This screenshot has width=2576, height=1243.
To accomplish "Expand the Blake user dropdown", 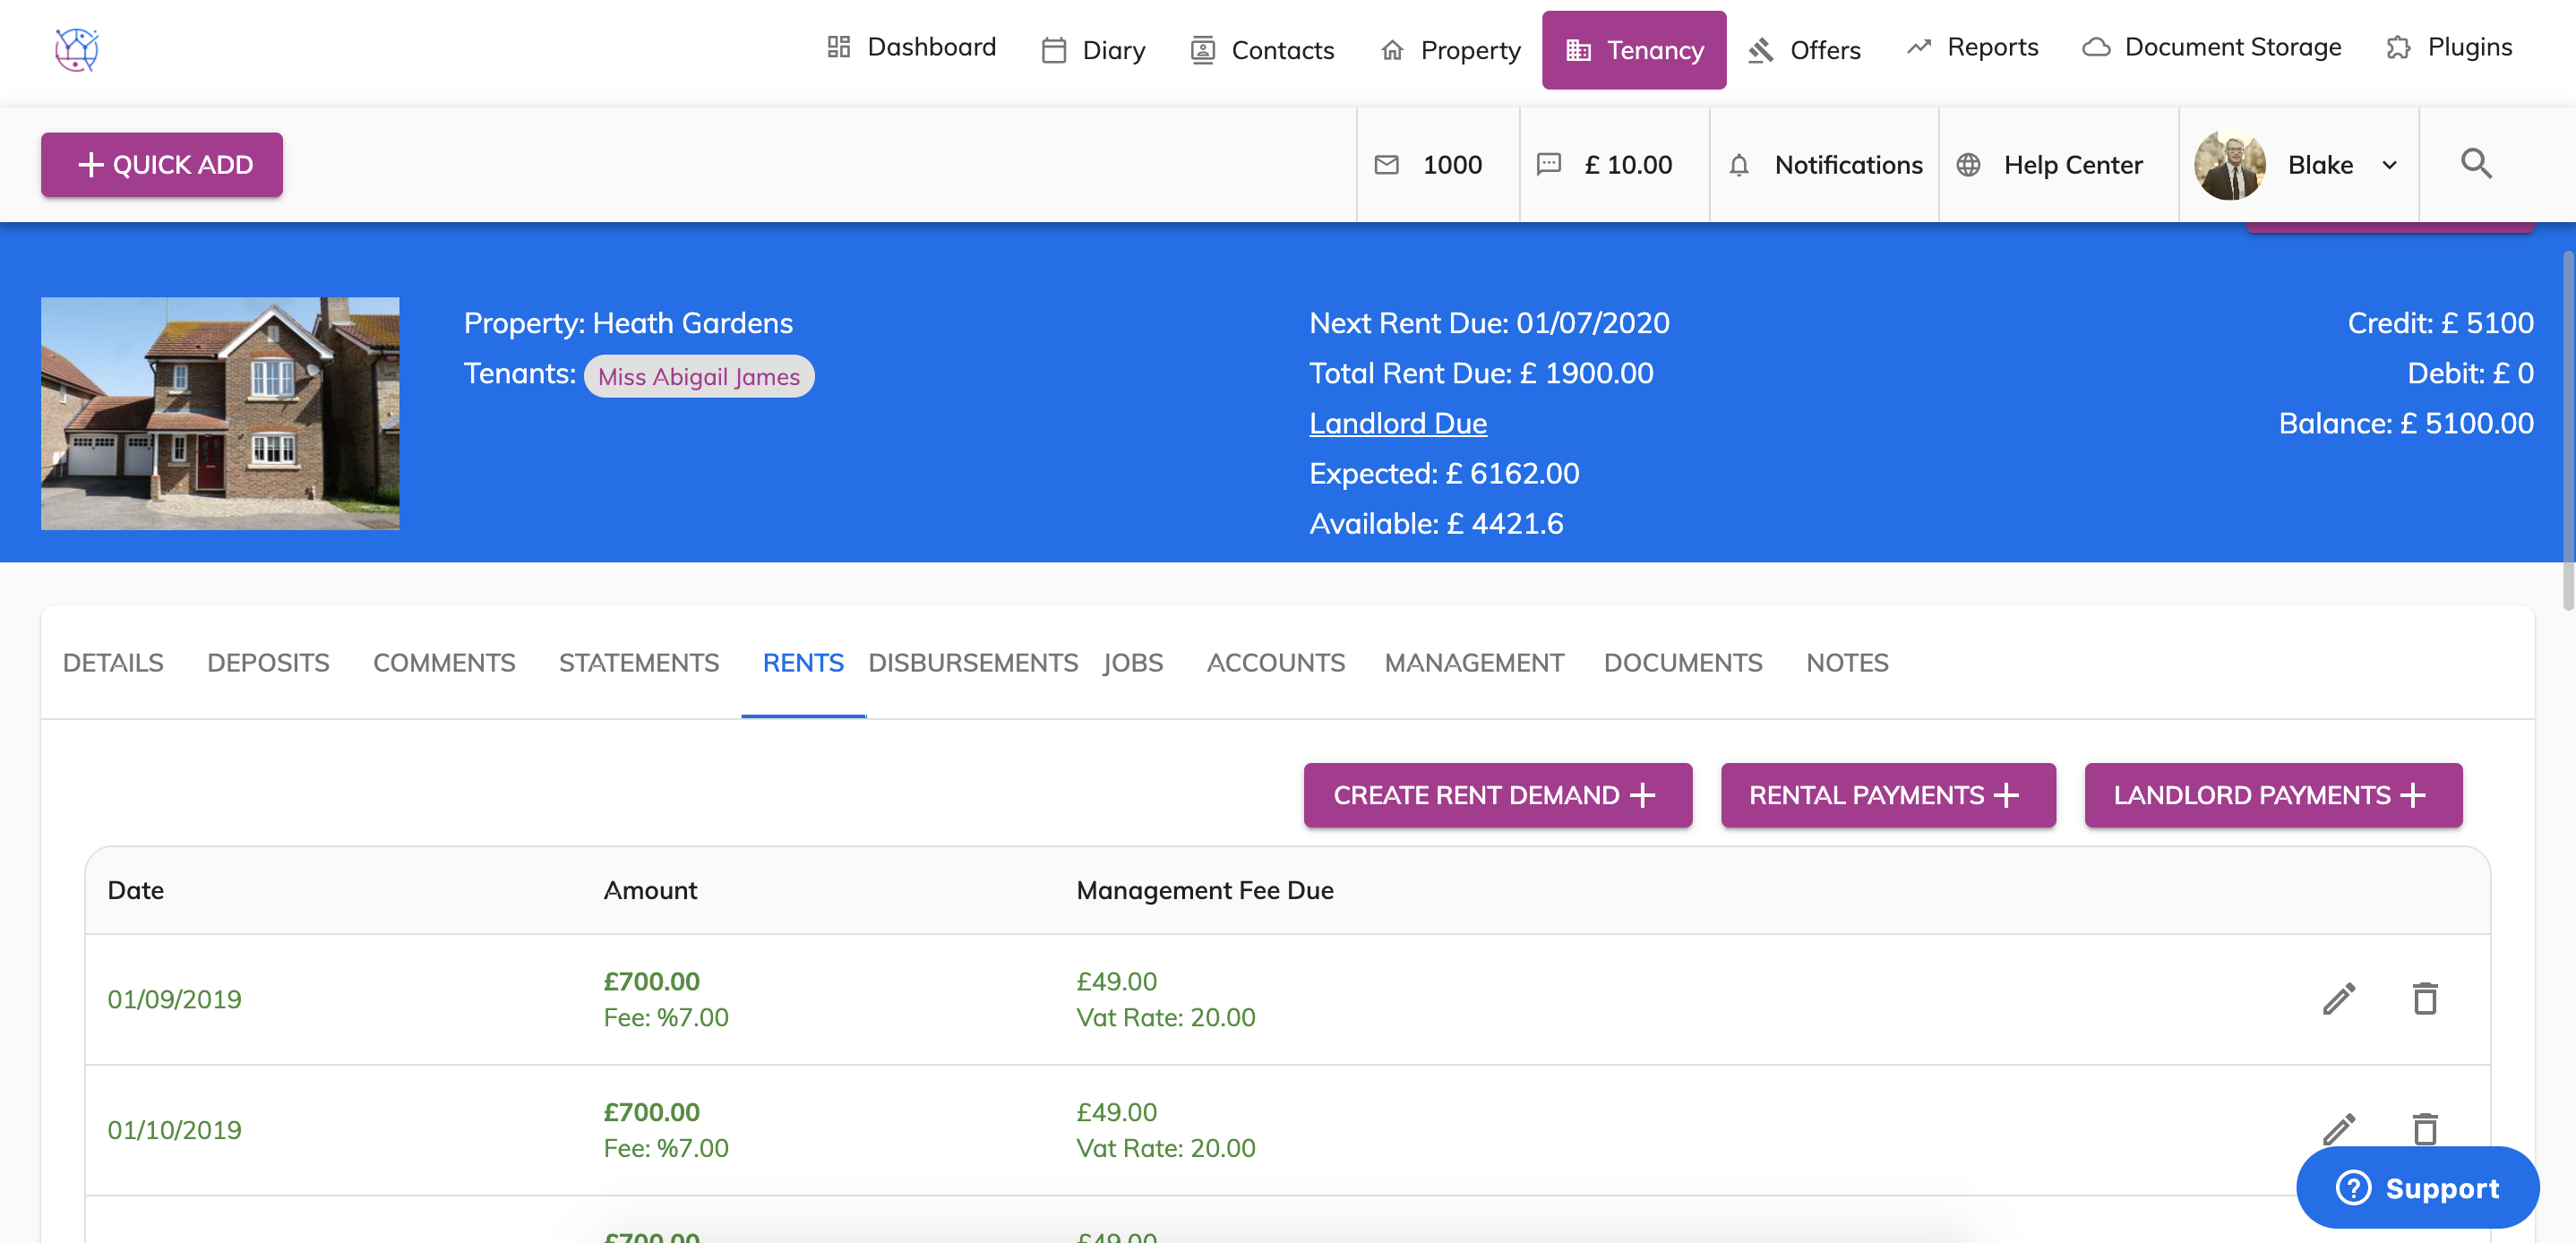I will 2389,165.
